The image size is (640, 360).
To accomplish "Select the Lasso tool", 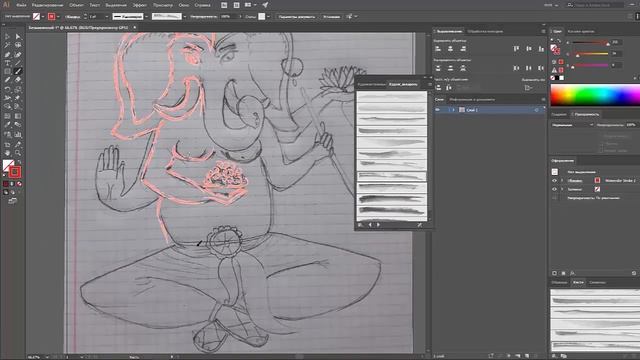I will click(18, 45).
